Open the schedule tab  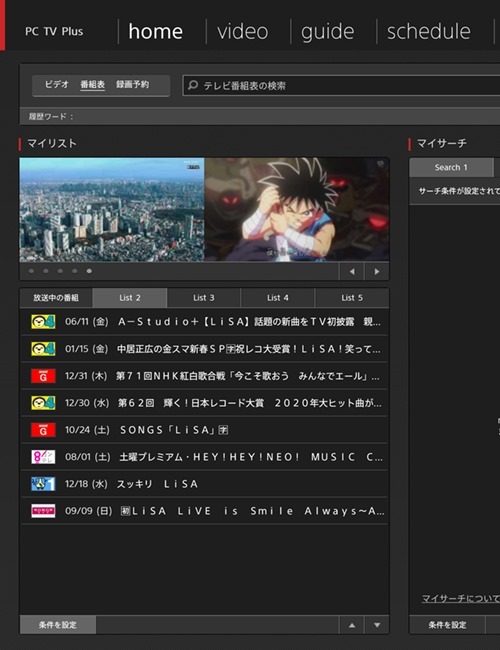click(429, 32)
